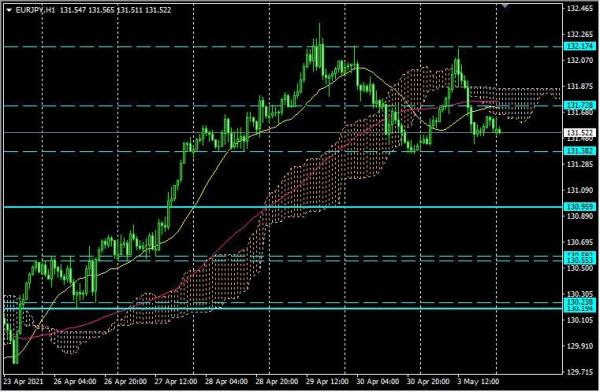Click the EURJPY,H1 chart title text
The height and width of the screenshot is (392, 600).
tap(35, 10)
